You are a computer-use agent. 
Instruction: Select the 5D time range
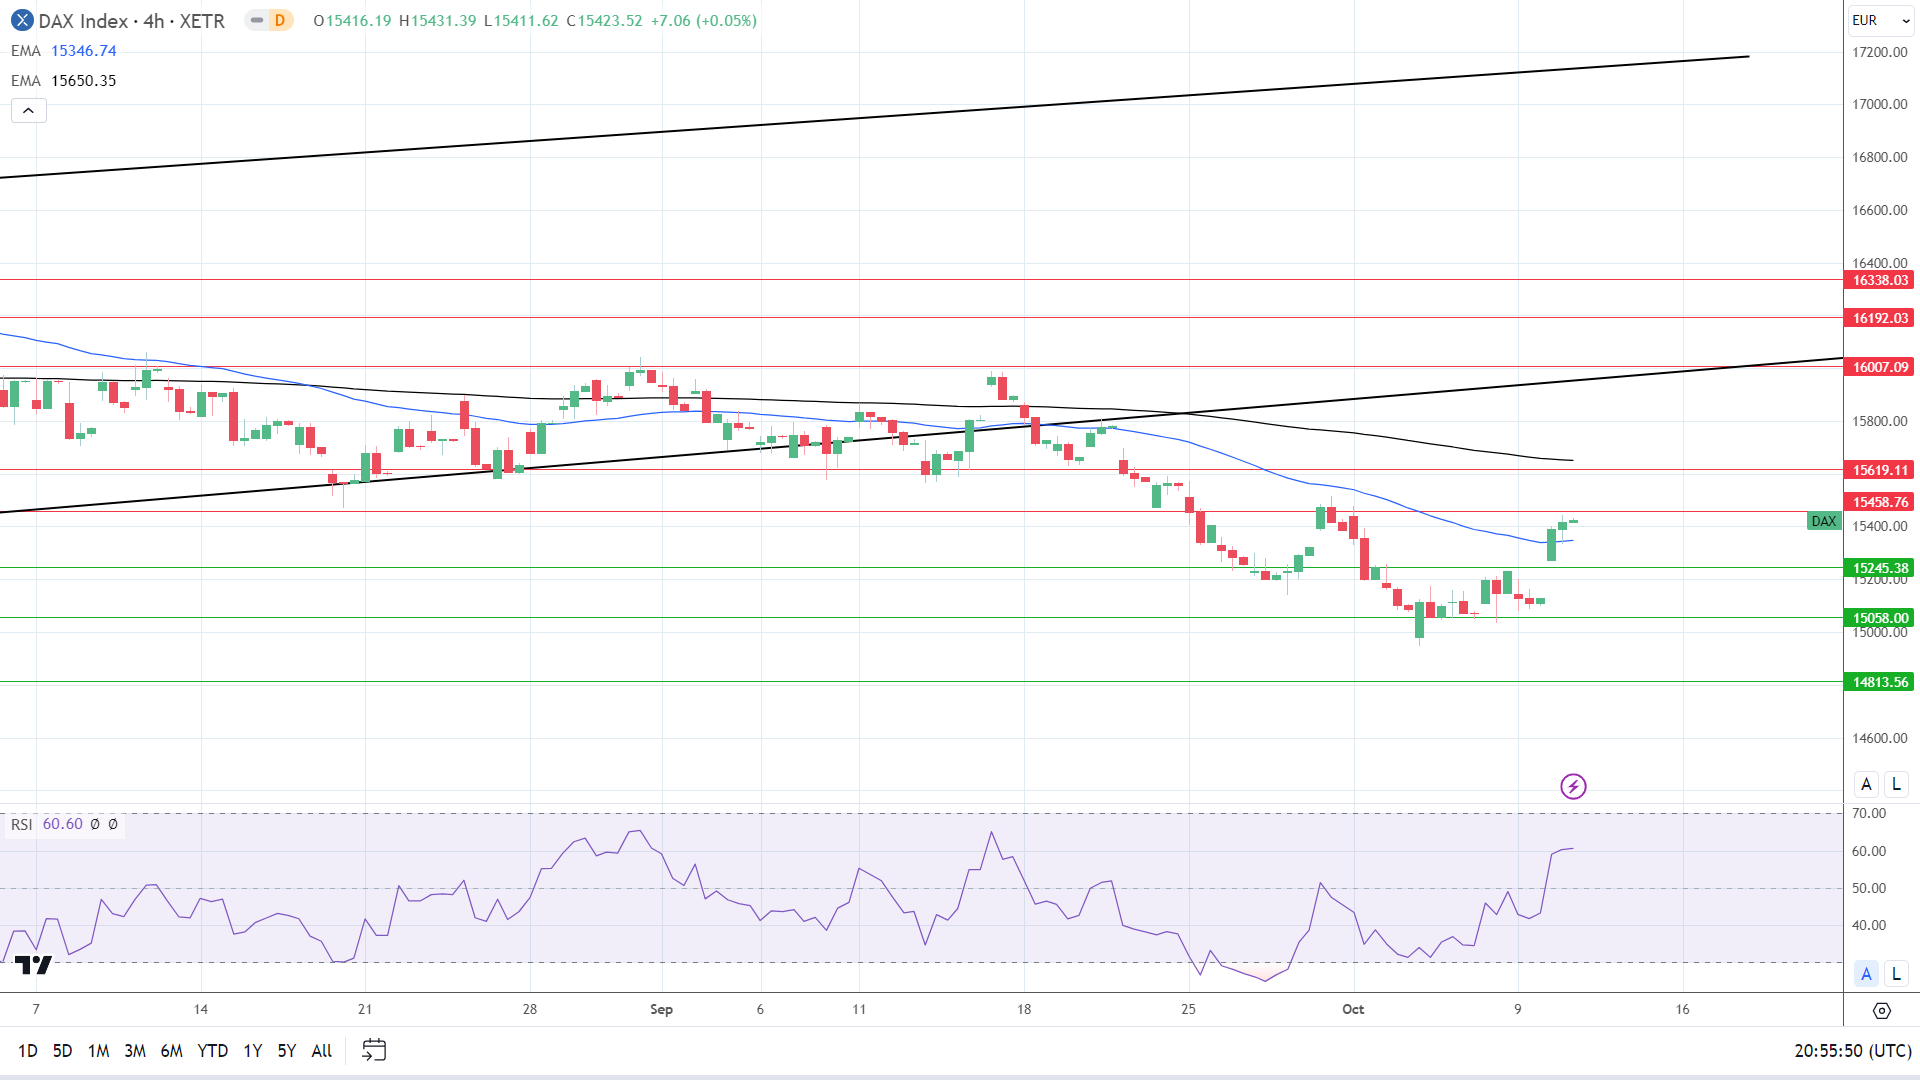(x=62, y=1051)
